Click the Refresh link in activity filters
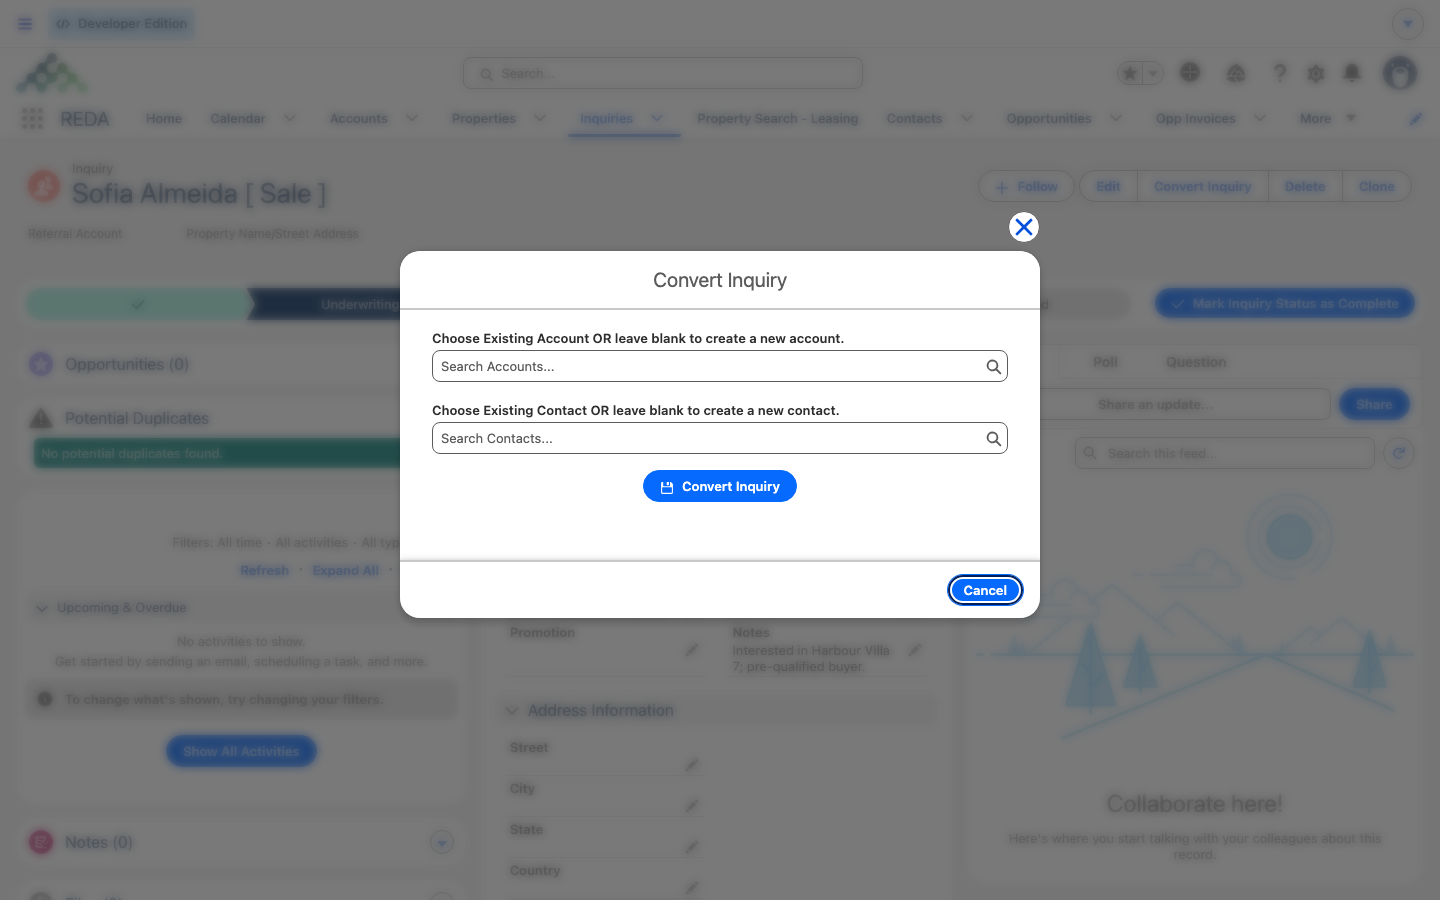Image resolution: width=1440 pixels, height=900 pixels. coord(264,570)
